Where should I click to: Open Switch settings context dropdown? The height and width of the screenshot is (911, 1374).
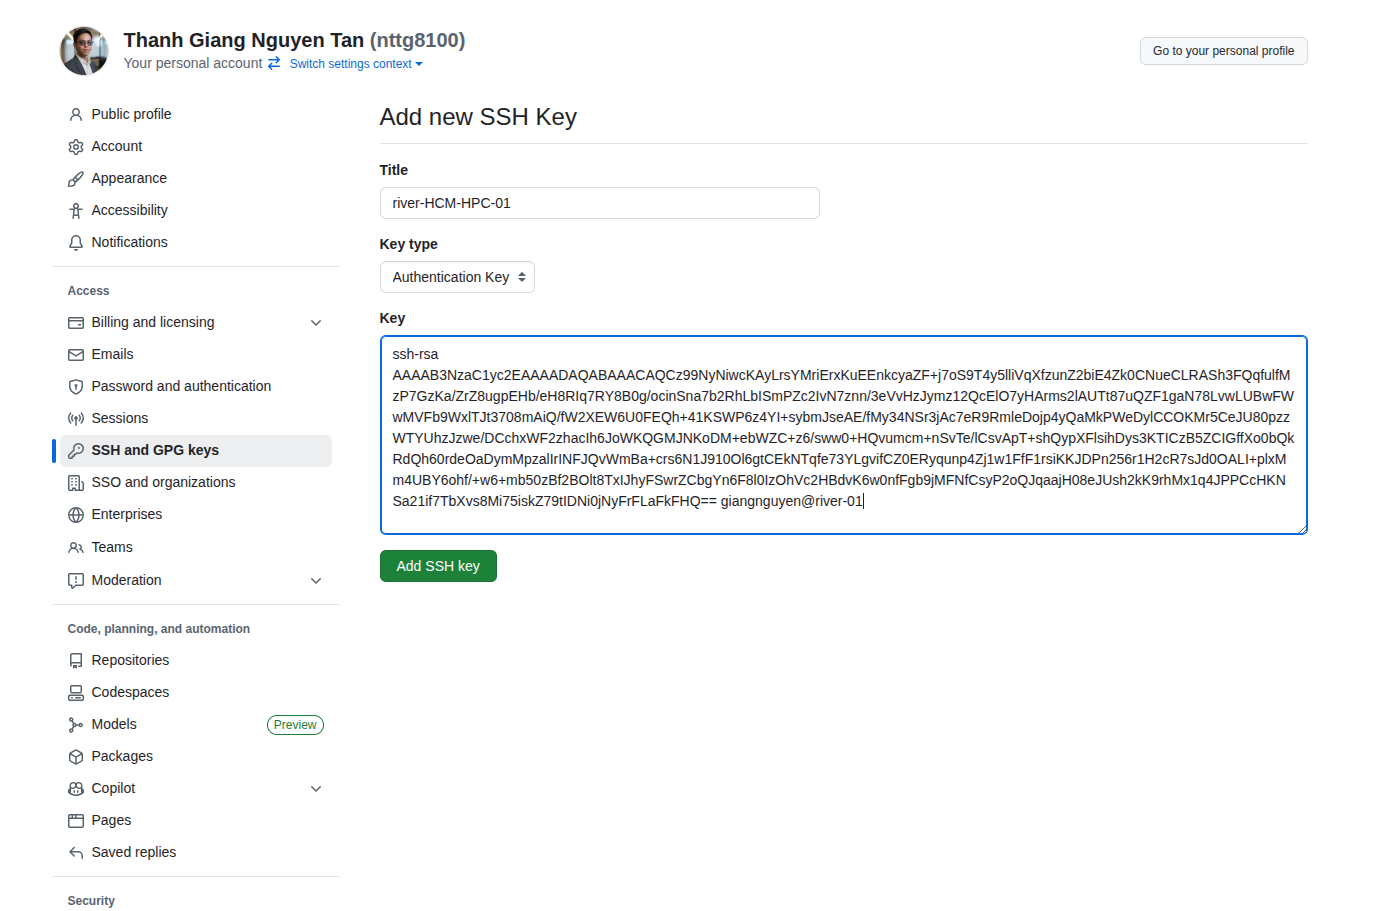pyautogui.click(x=356, y=64)
